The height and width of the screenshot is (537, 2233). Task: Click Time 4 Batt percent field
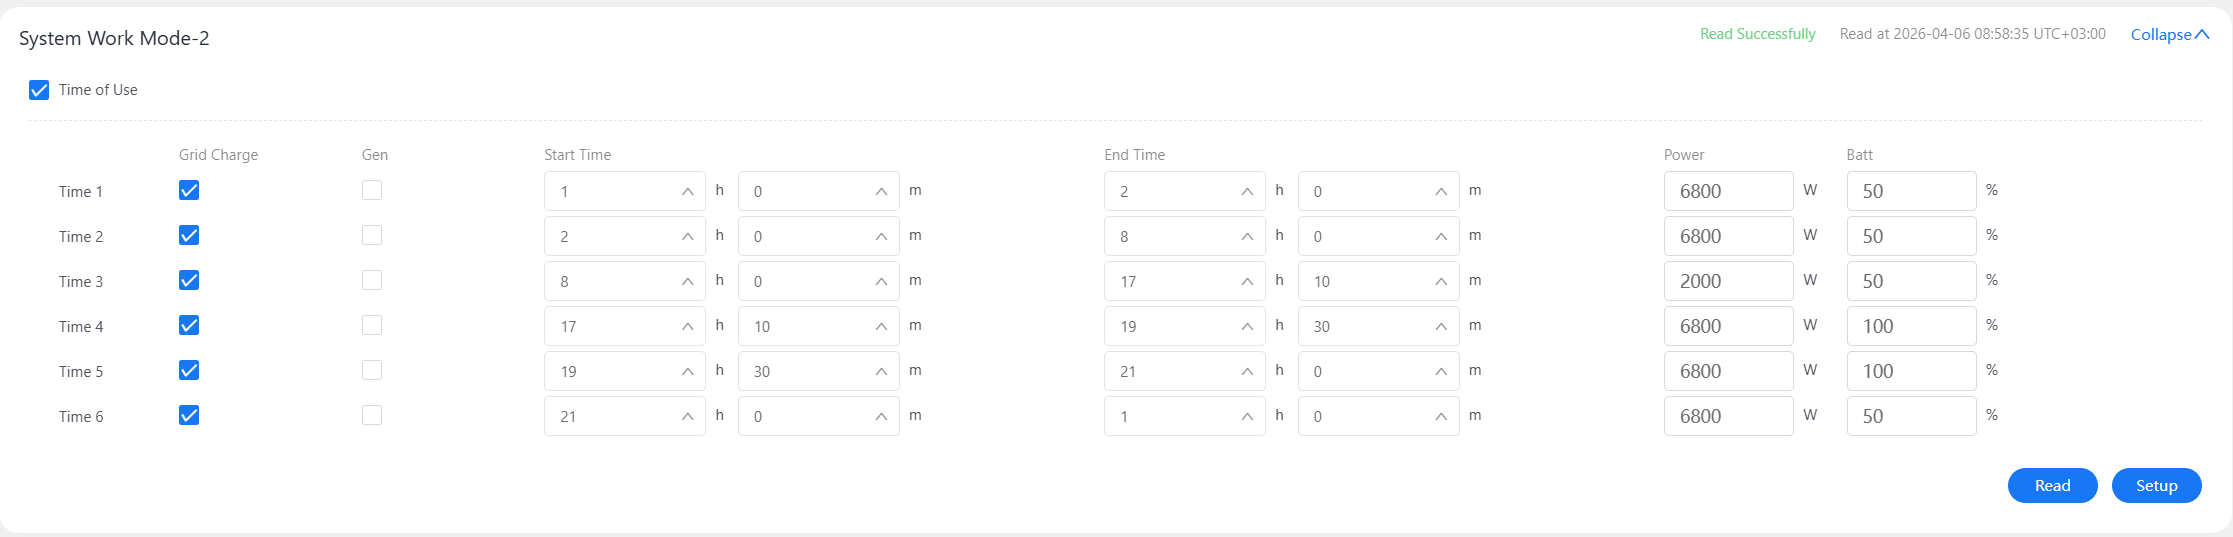(x=1910, y=326)
